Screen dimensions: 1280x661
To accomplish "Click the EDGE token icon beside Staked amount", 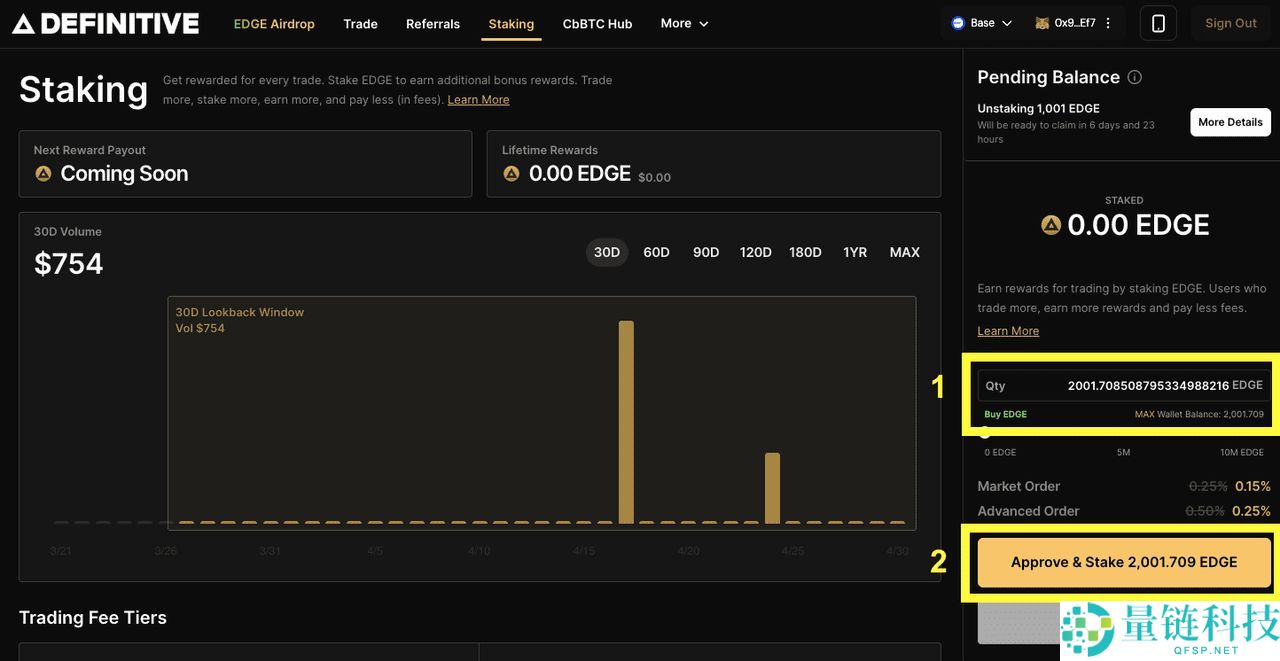I will (1050, 225).
